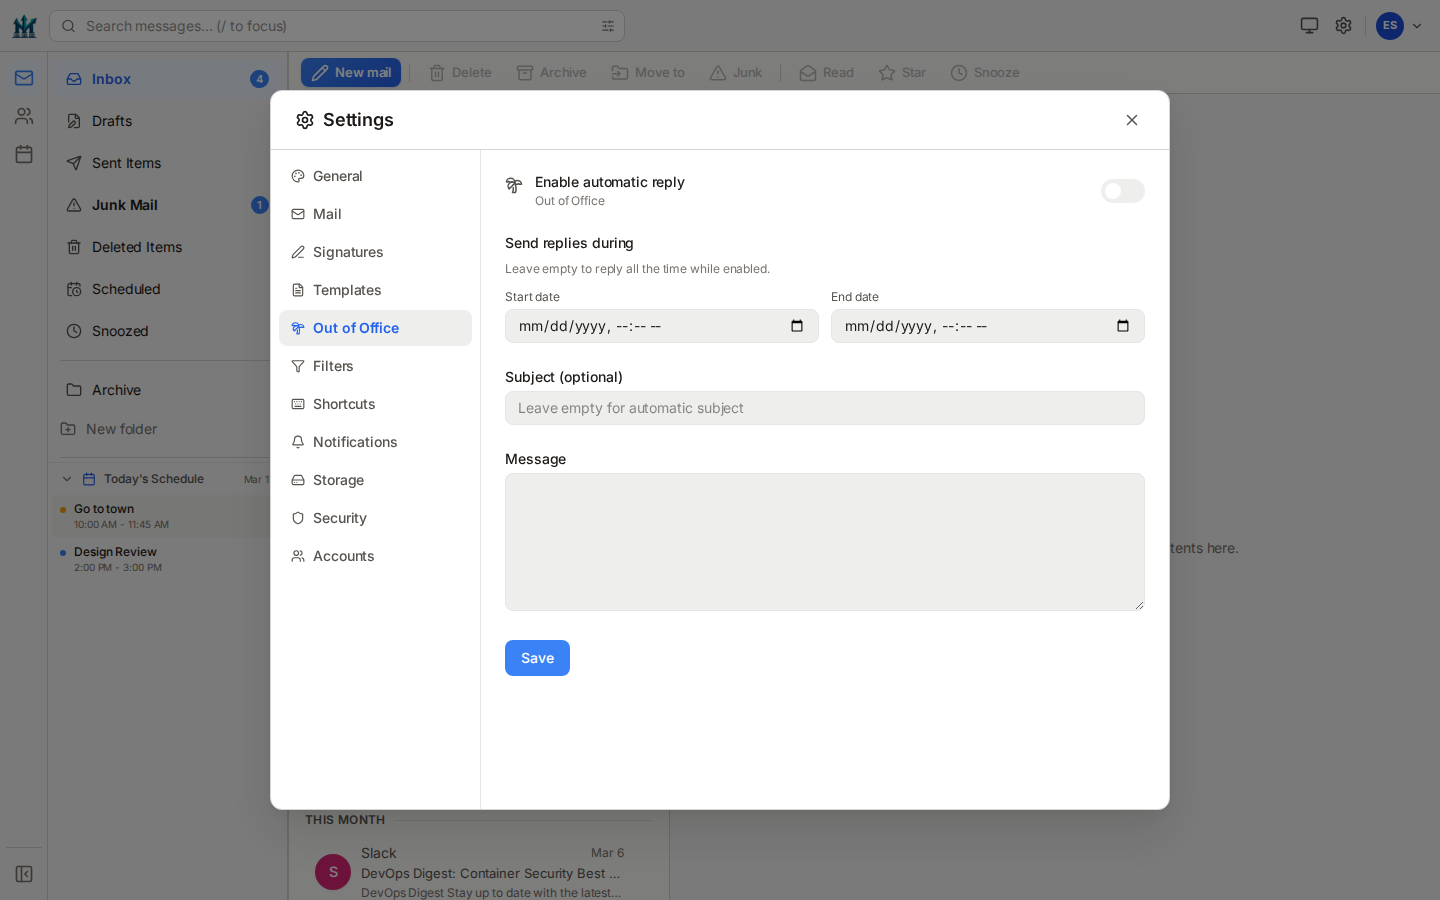Go to Security settings

coord(339,518)
